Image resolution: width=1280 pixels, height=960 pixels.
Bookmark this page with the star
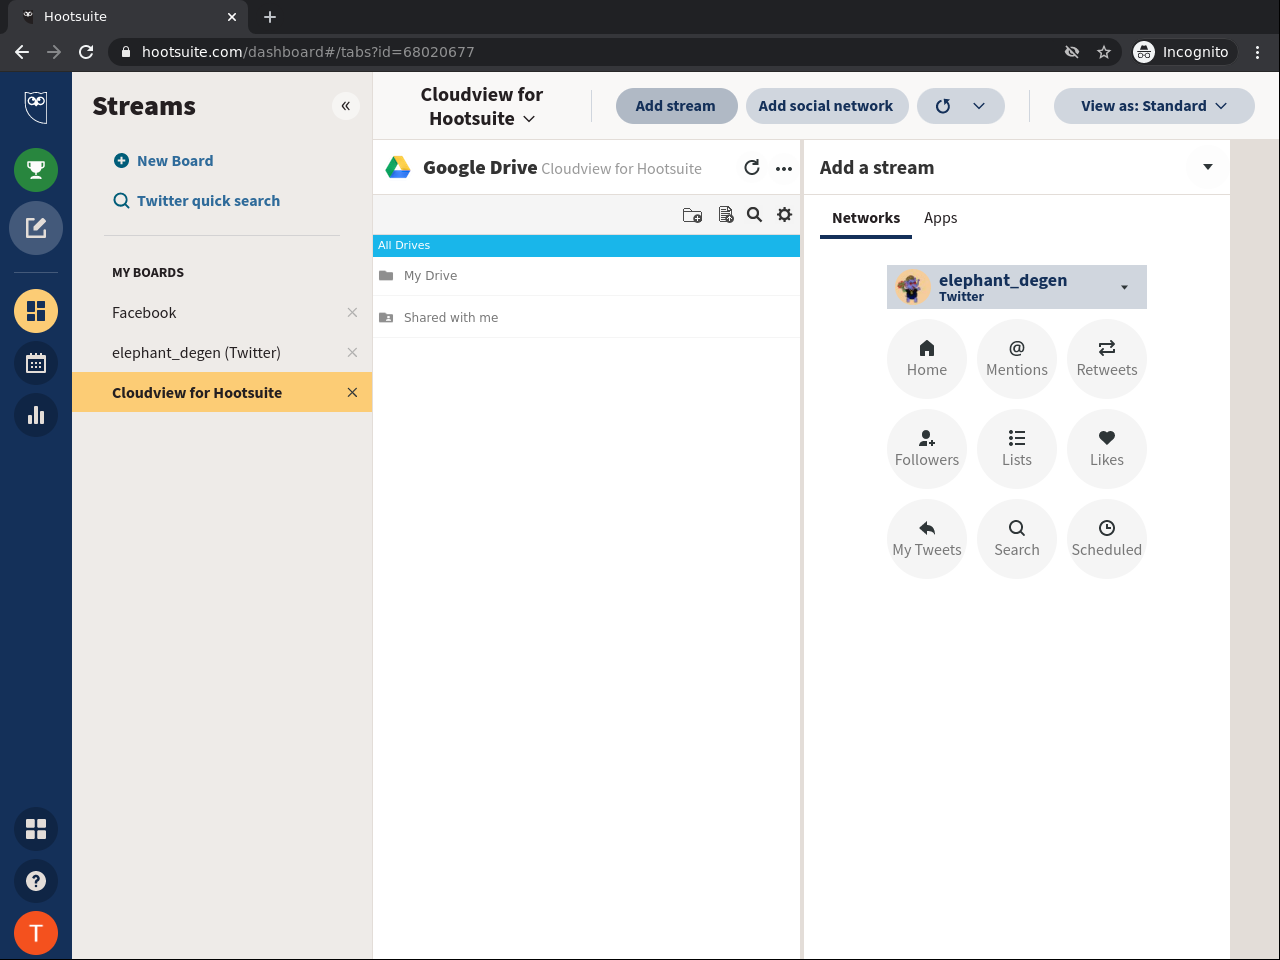tap(1104, 52)
